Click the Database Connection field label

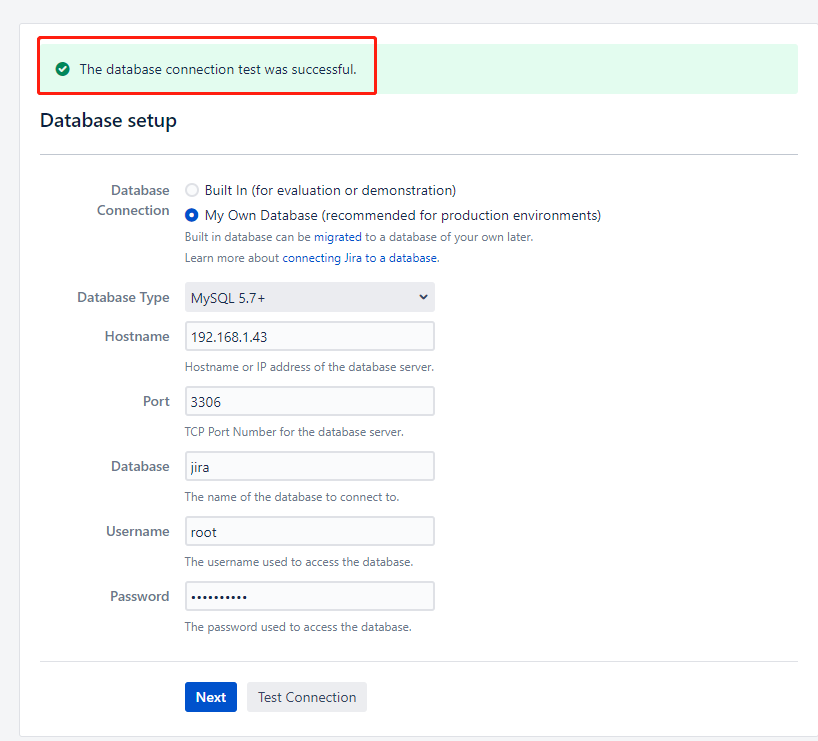click(133, 200)
